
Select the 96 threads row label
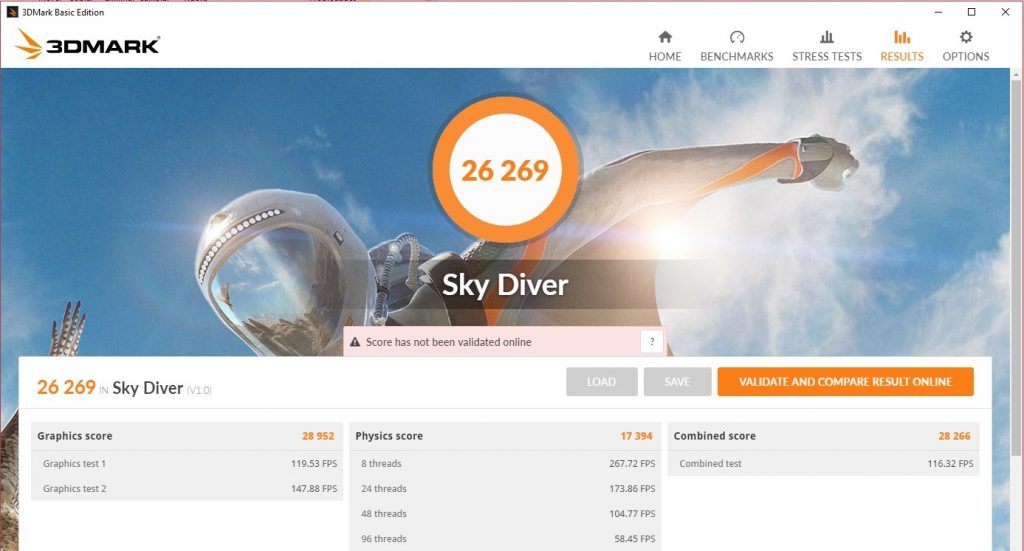tap(384, 539)
